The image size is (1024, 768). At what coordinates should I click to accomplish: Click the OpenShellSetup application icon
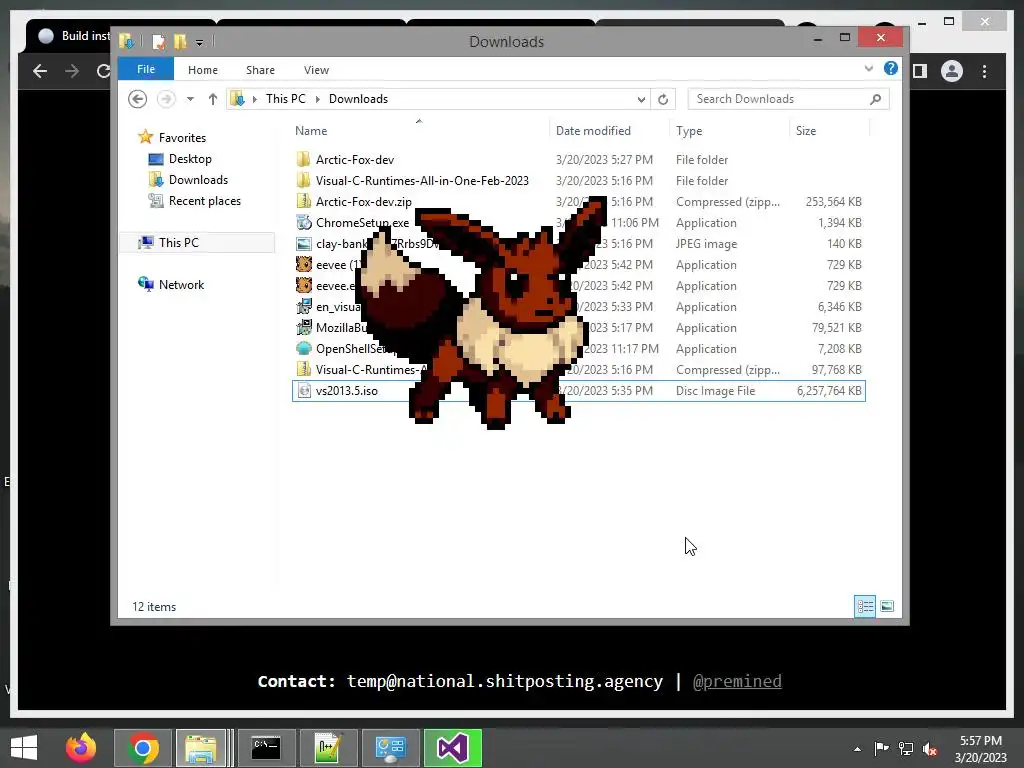tap(303, 349)
